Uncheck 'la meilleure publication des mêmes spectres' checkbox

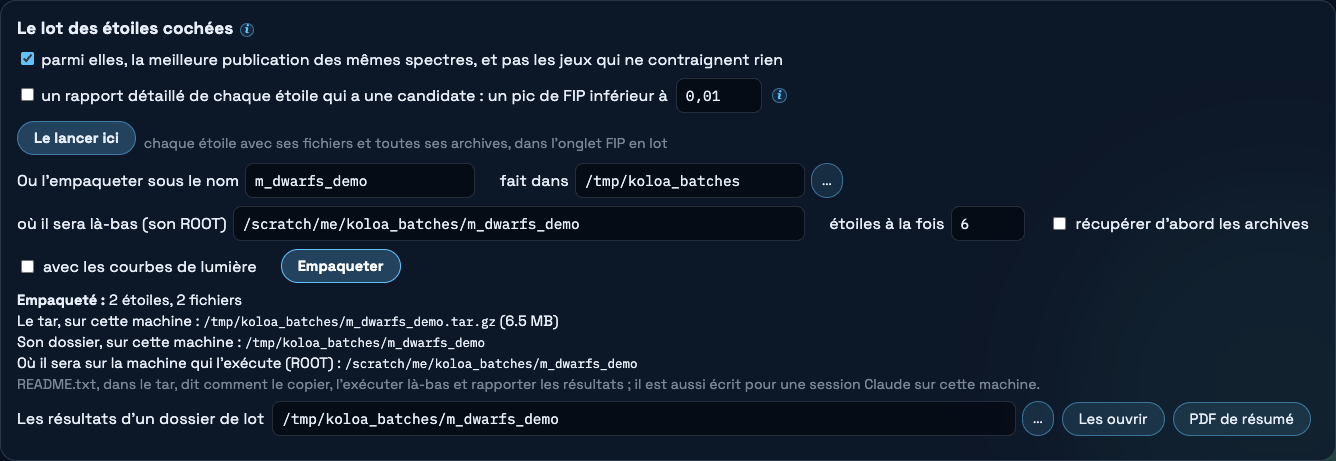tap(28, 59)
